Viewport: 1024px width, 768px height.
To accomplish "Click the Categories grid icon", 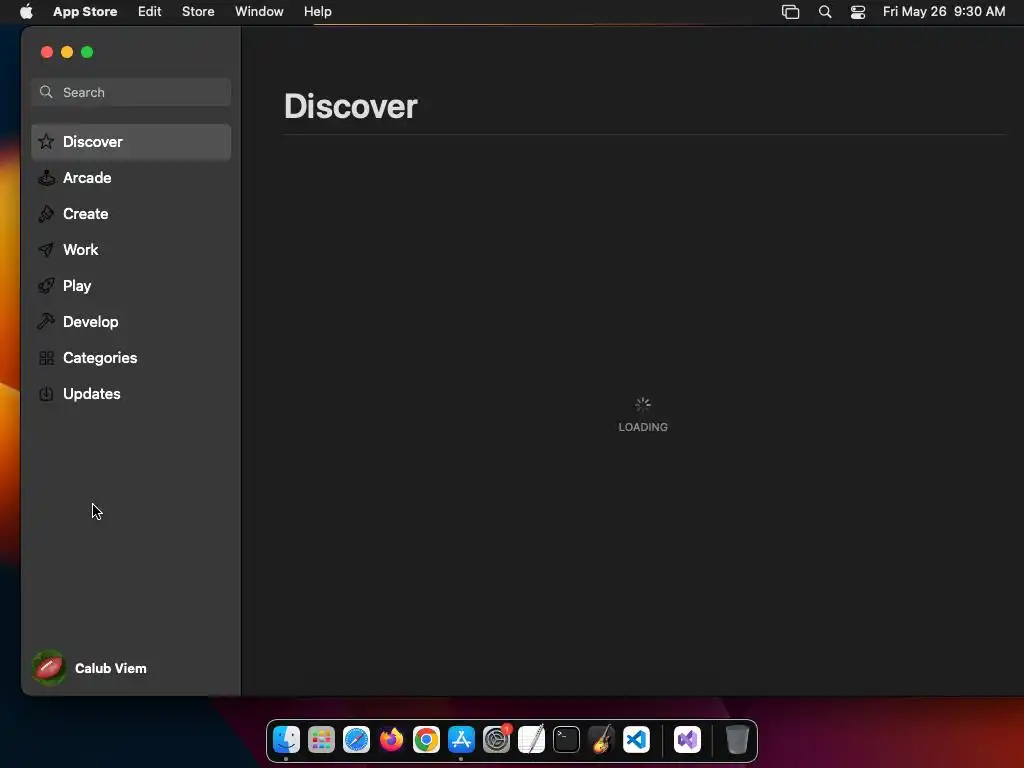I will (46, 358).
